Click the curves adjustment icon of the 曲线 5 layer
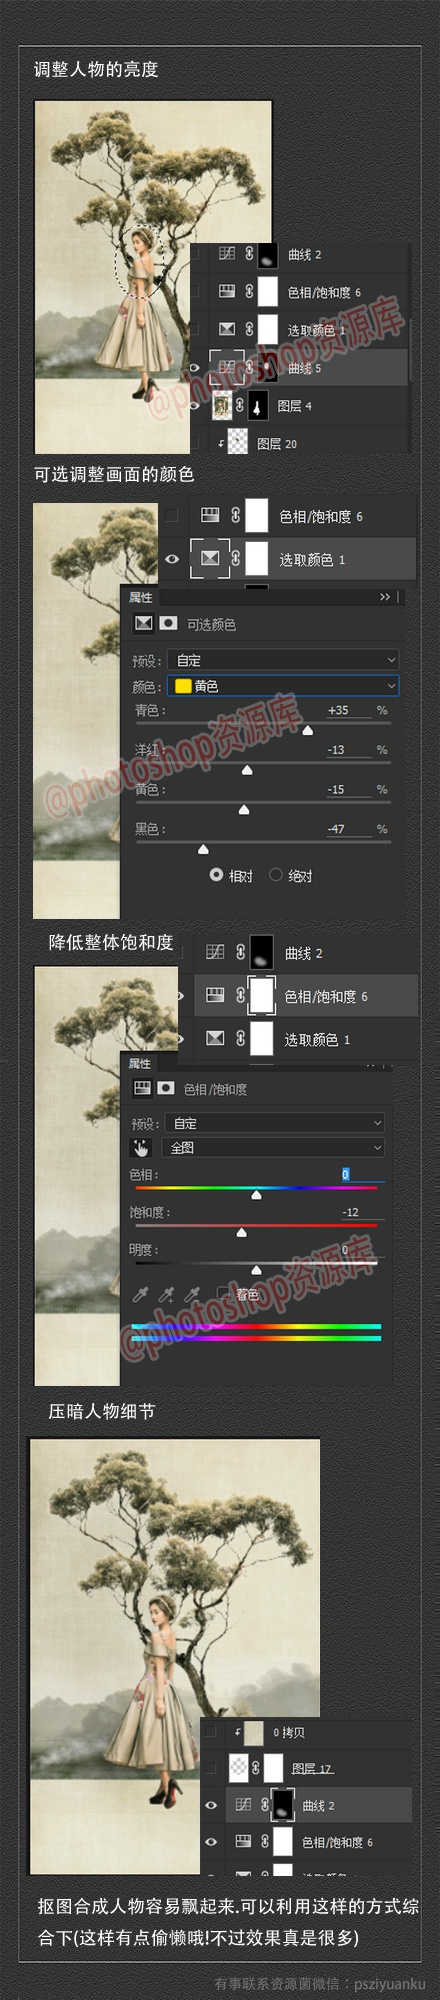Image resolution: width=440 pixels, height=2000 pixels. pos(227,367)
